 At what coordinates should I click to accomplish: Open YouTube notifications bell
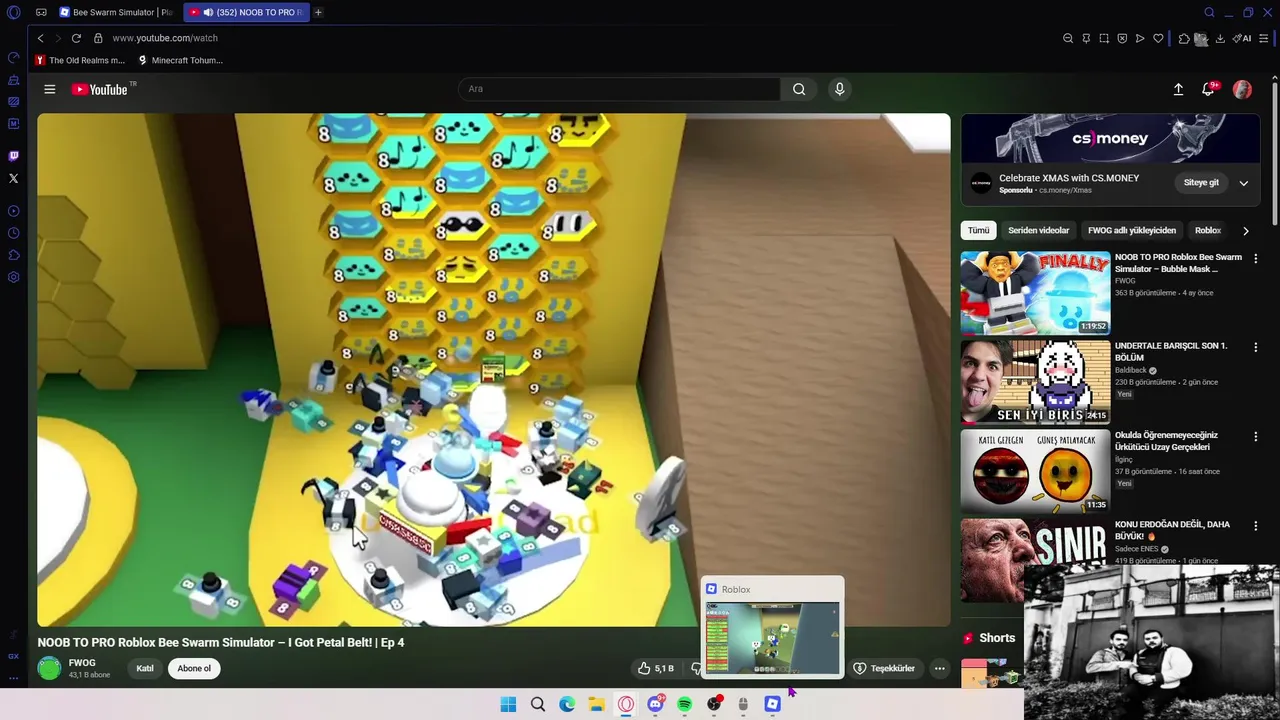1208,89
